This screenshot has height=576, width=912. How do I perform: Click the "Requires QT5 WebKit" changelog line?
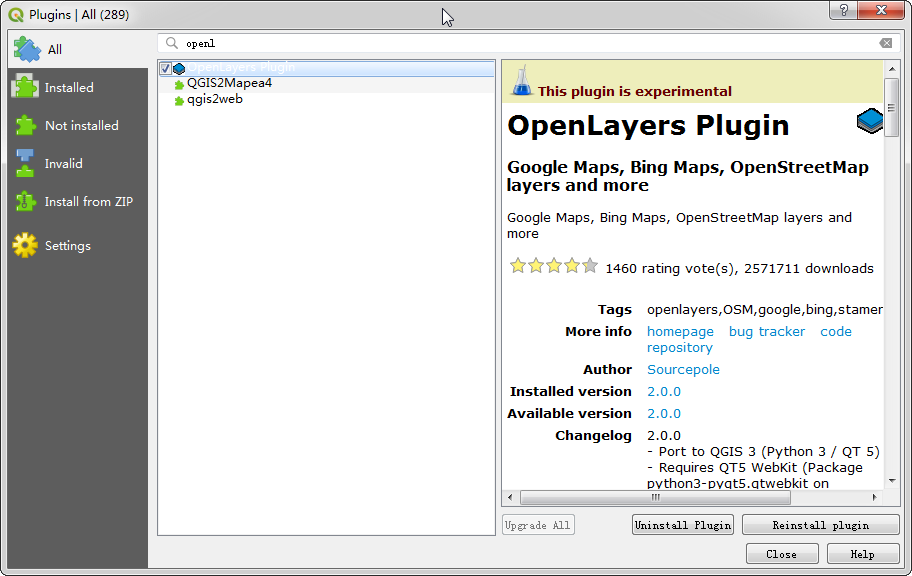[755, 468]
